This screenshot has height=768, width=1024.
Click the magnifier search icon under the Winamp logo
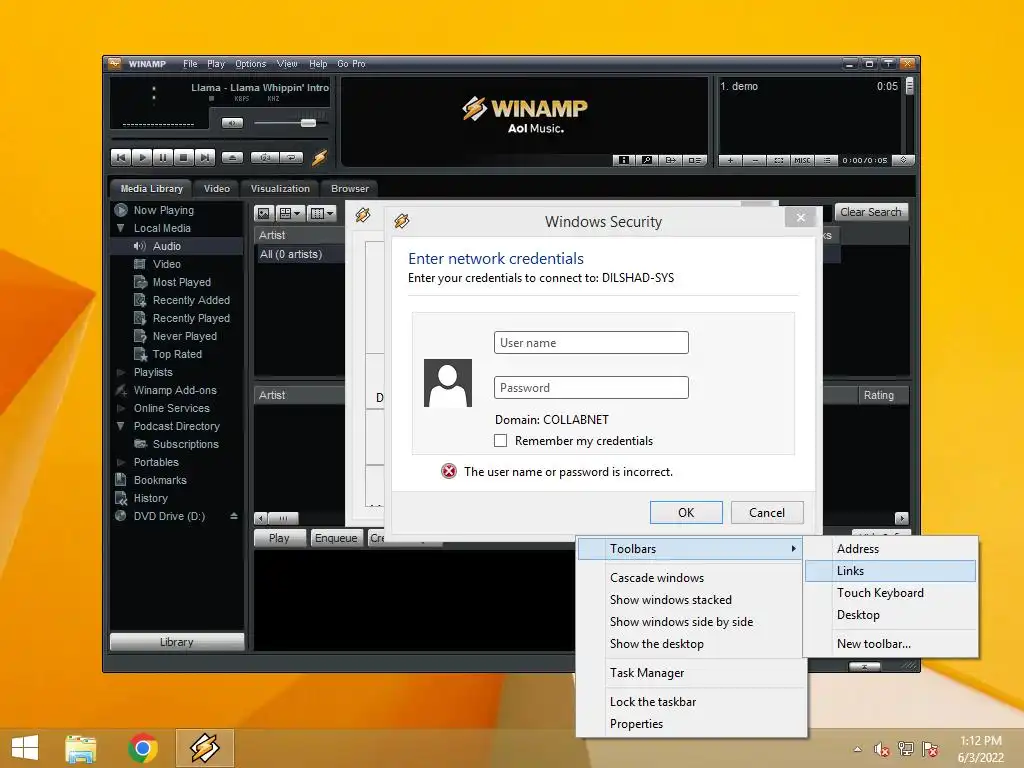[x=647, y=160]
